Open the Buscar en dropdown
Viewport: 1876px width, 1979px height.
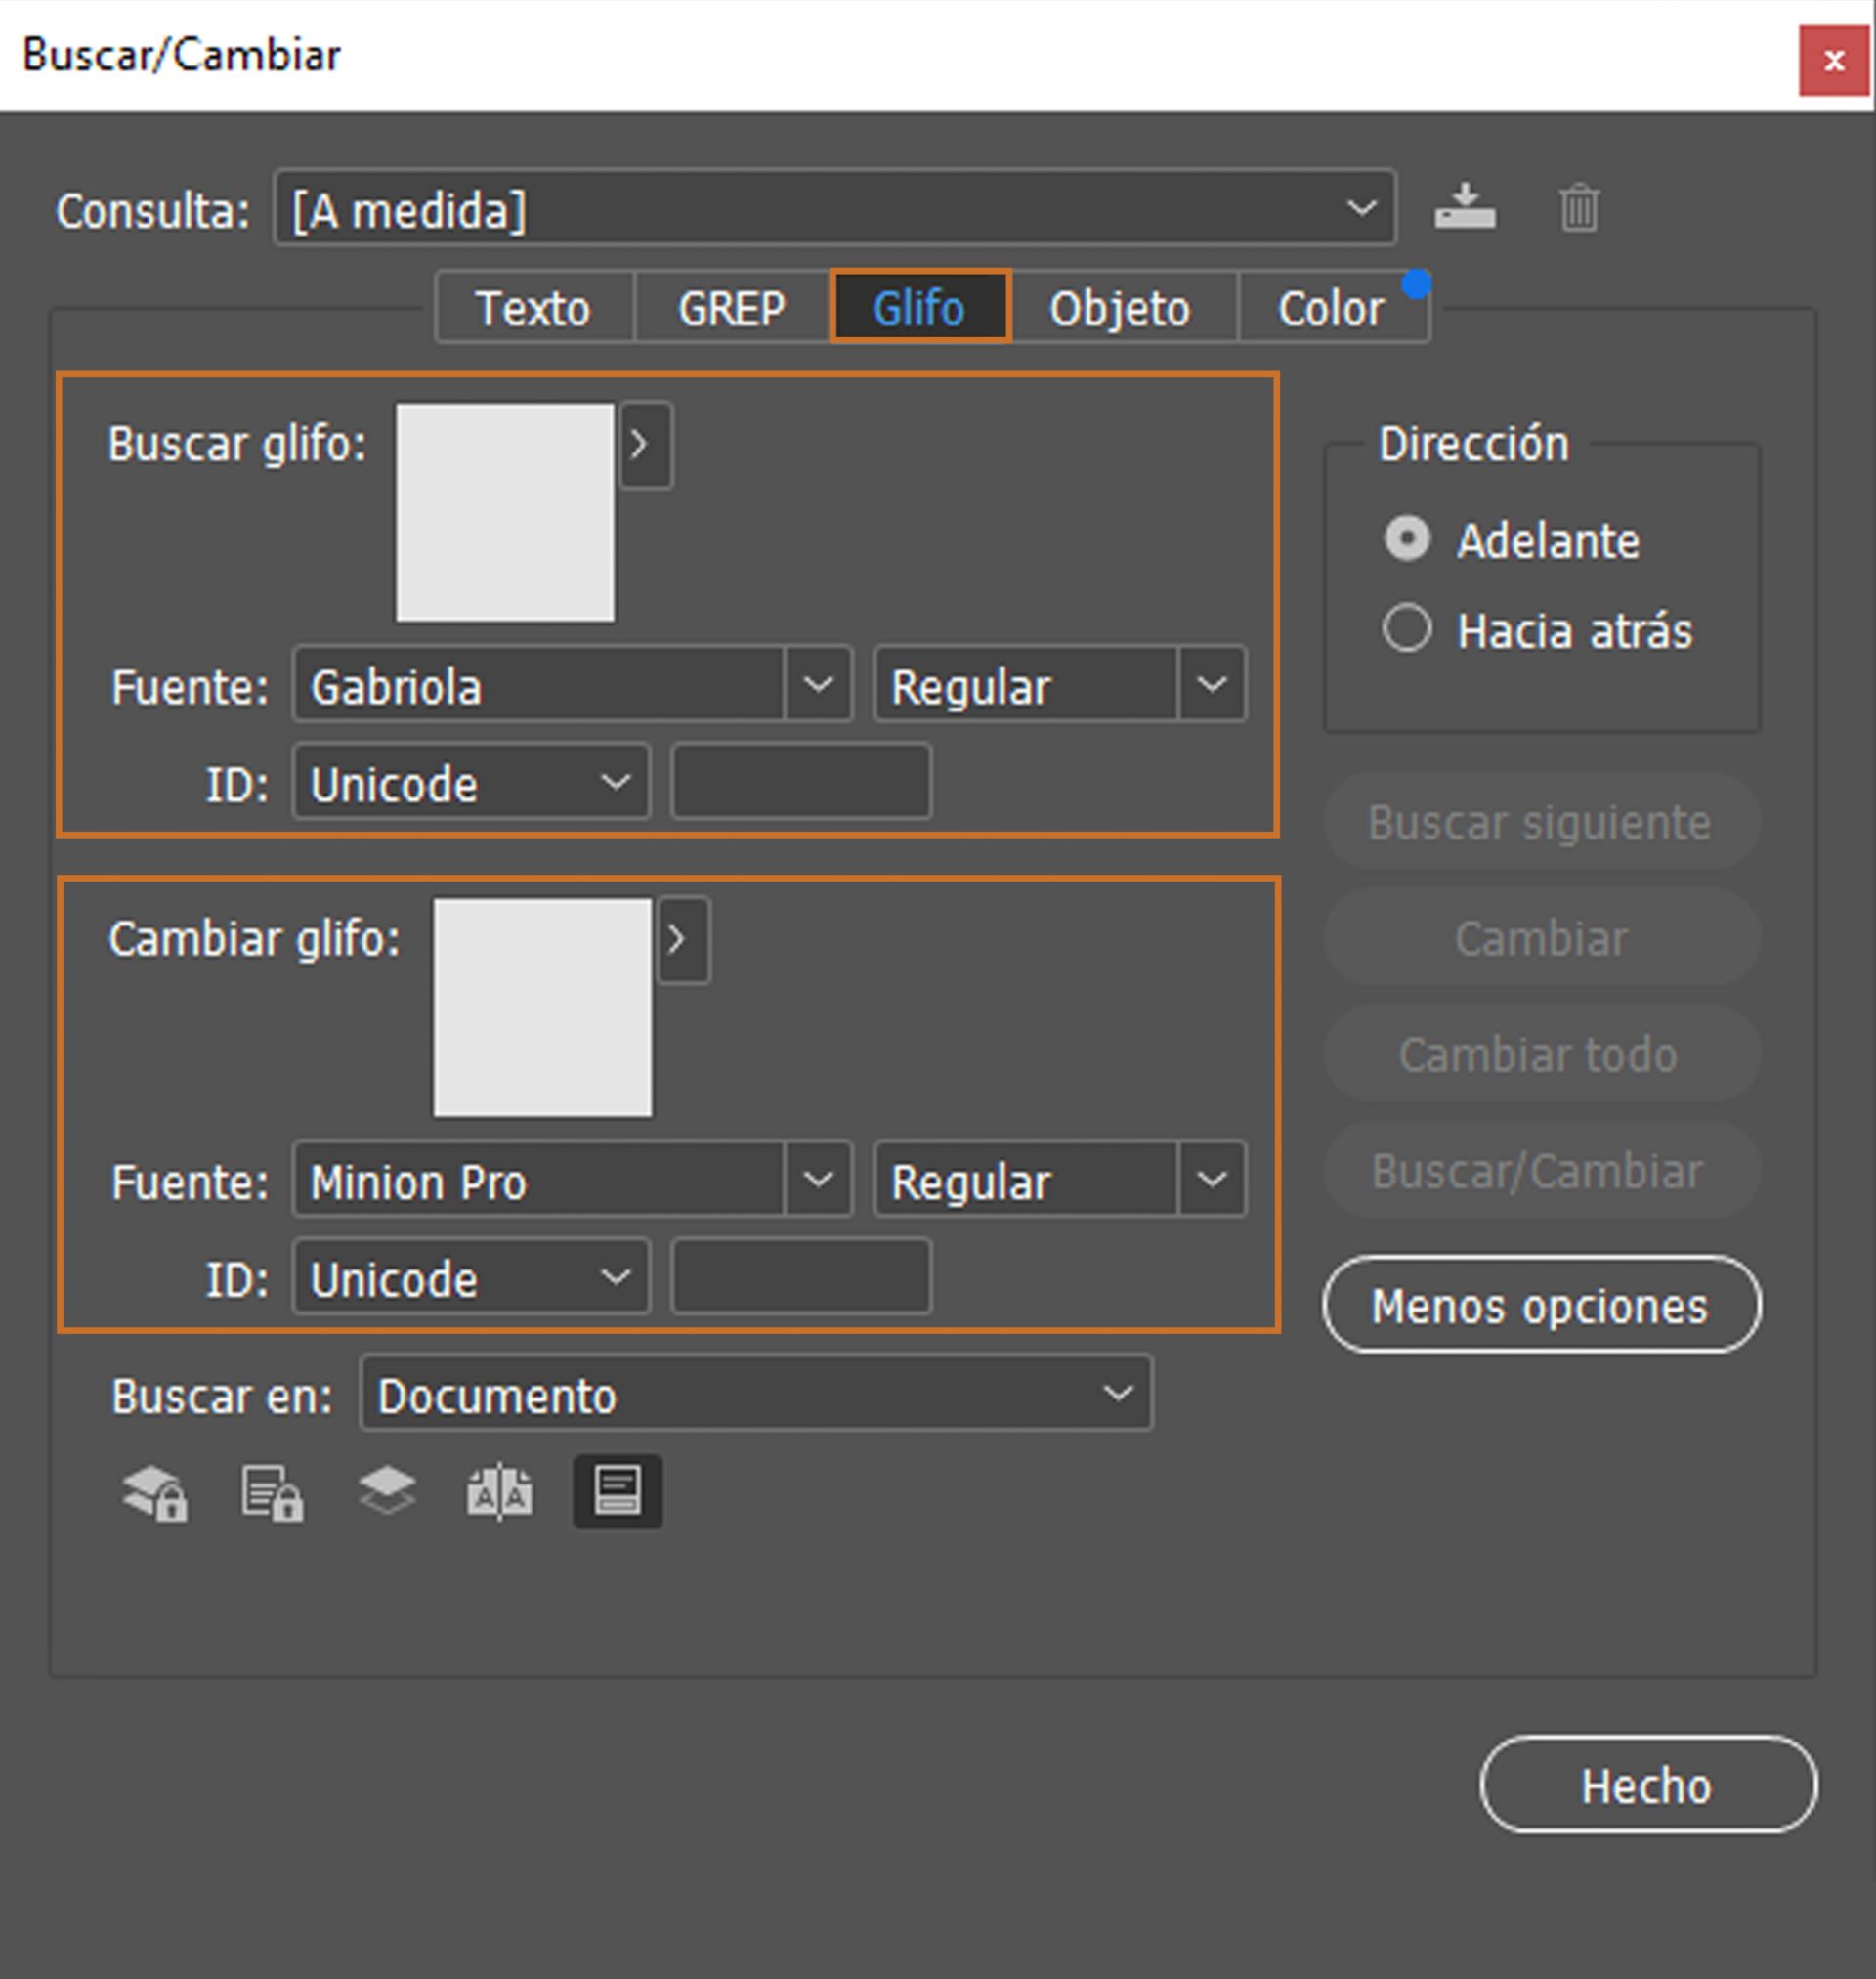pyautogui.click(x=1117, y=1393)
